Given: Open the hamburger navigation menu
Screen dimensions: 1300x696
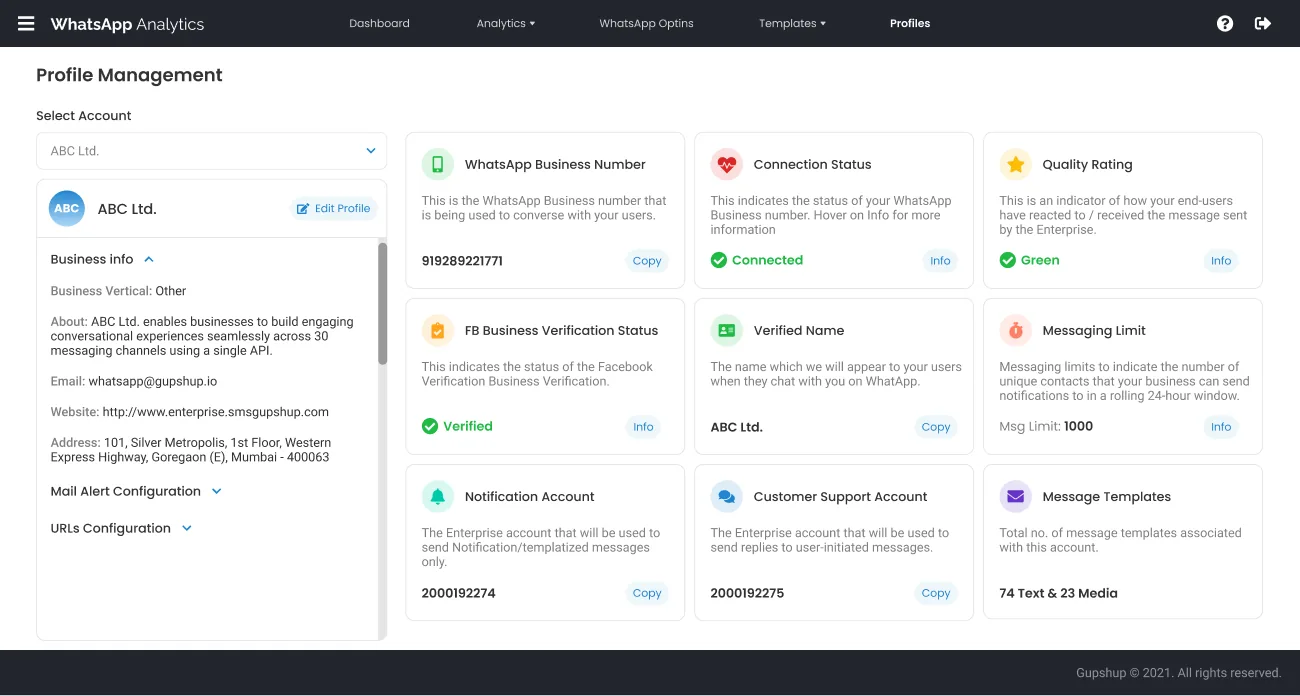Looking at the screenshot, I should click(x=26, y=23).
